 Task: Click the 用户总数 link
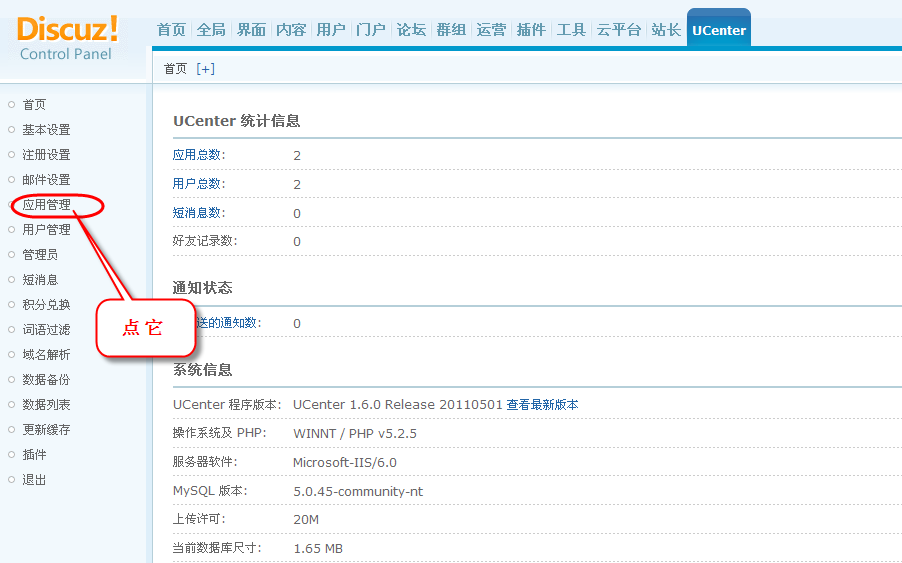[199, 184]
